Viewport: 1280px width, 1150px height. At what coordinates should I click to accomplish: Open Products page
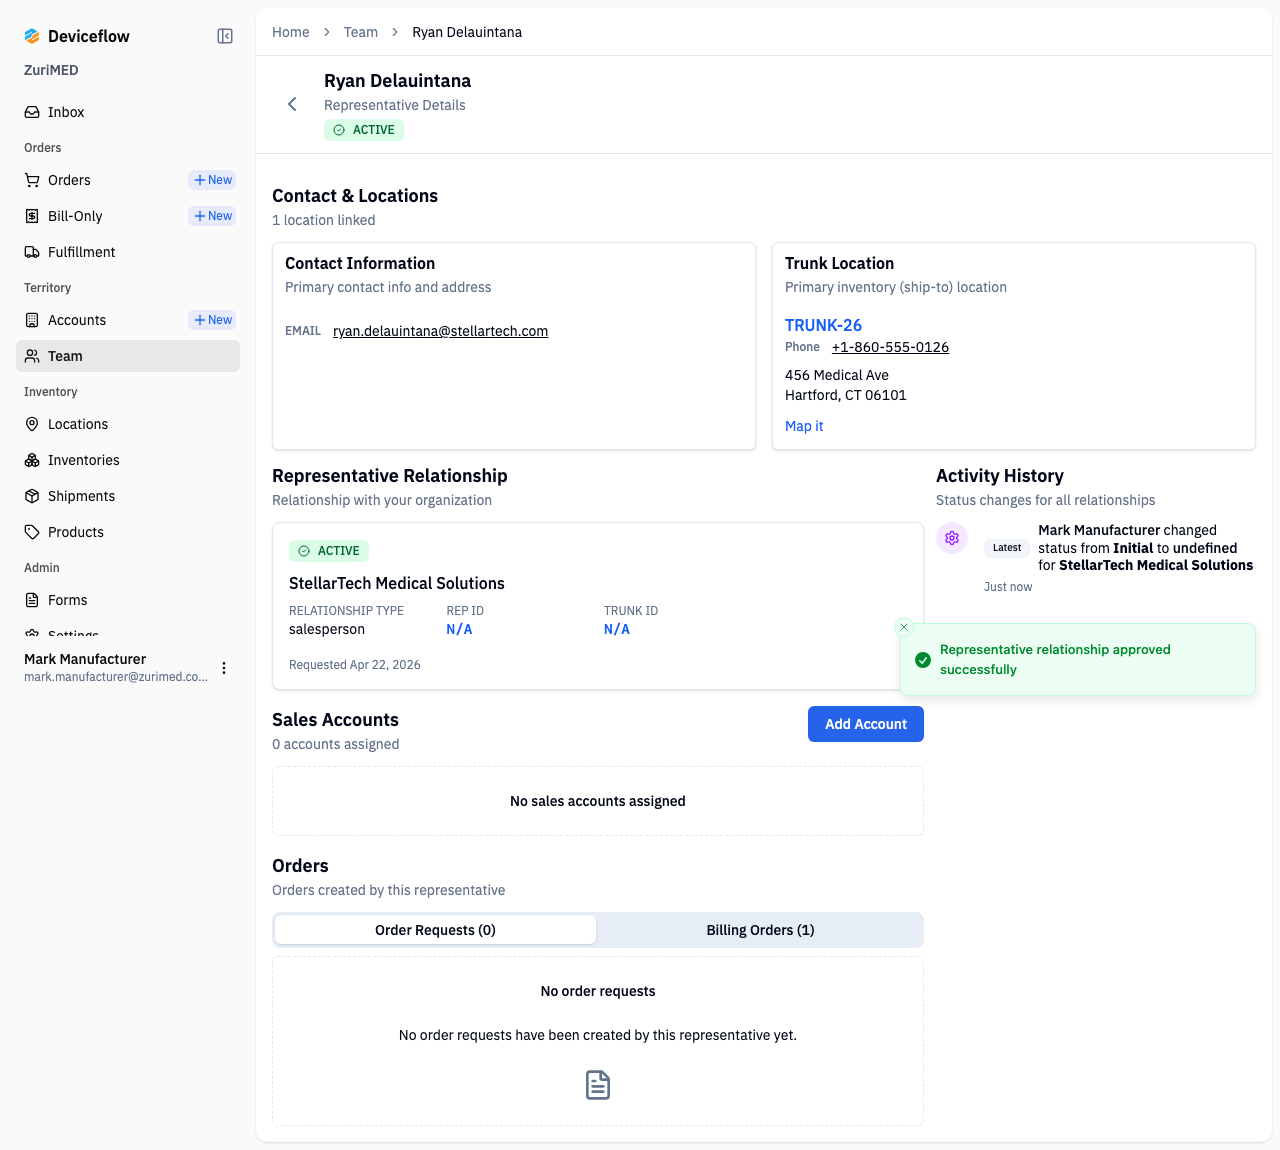(128, 532)
